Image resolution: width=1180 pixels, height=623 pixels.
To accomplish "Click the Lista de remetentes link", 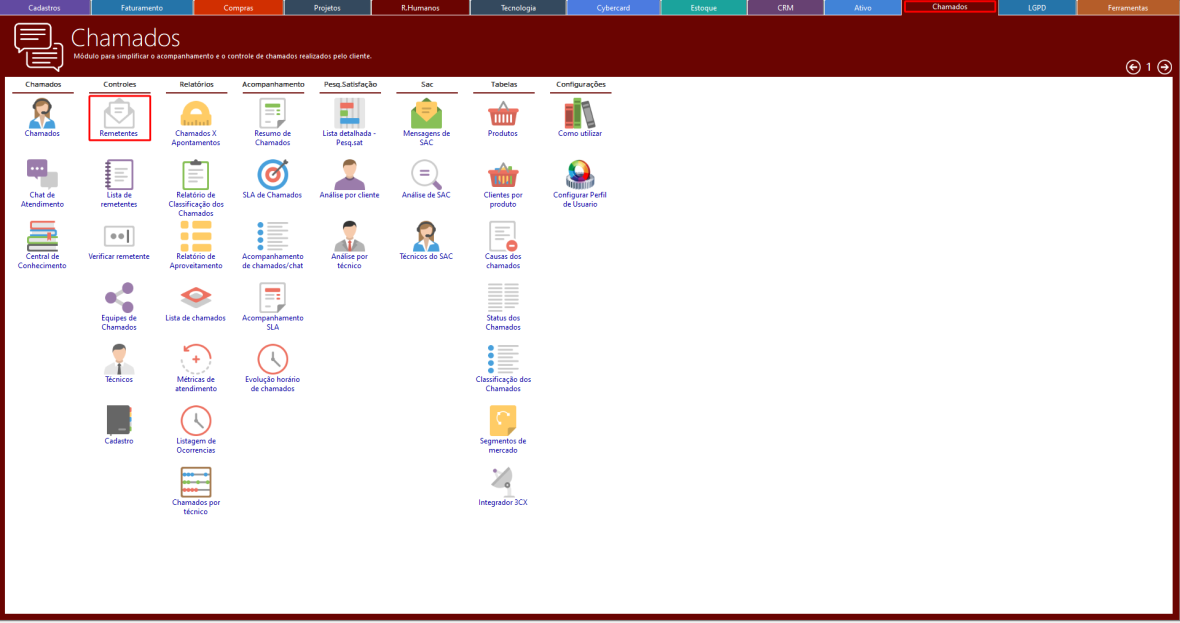I will pos(119,199).
